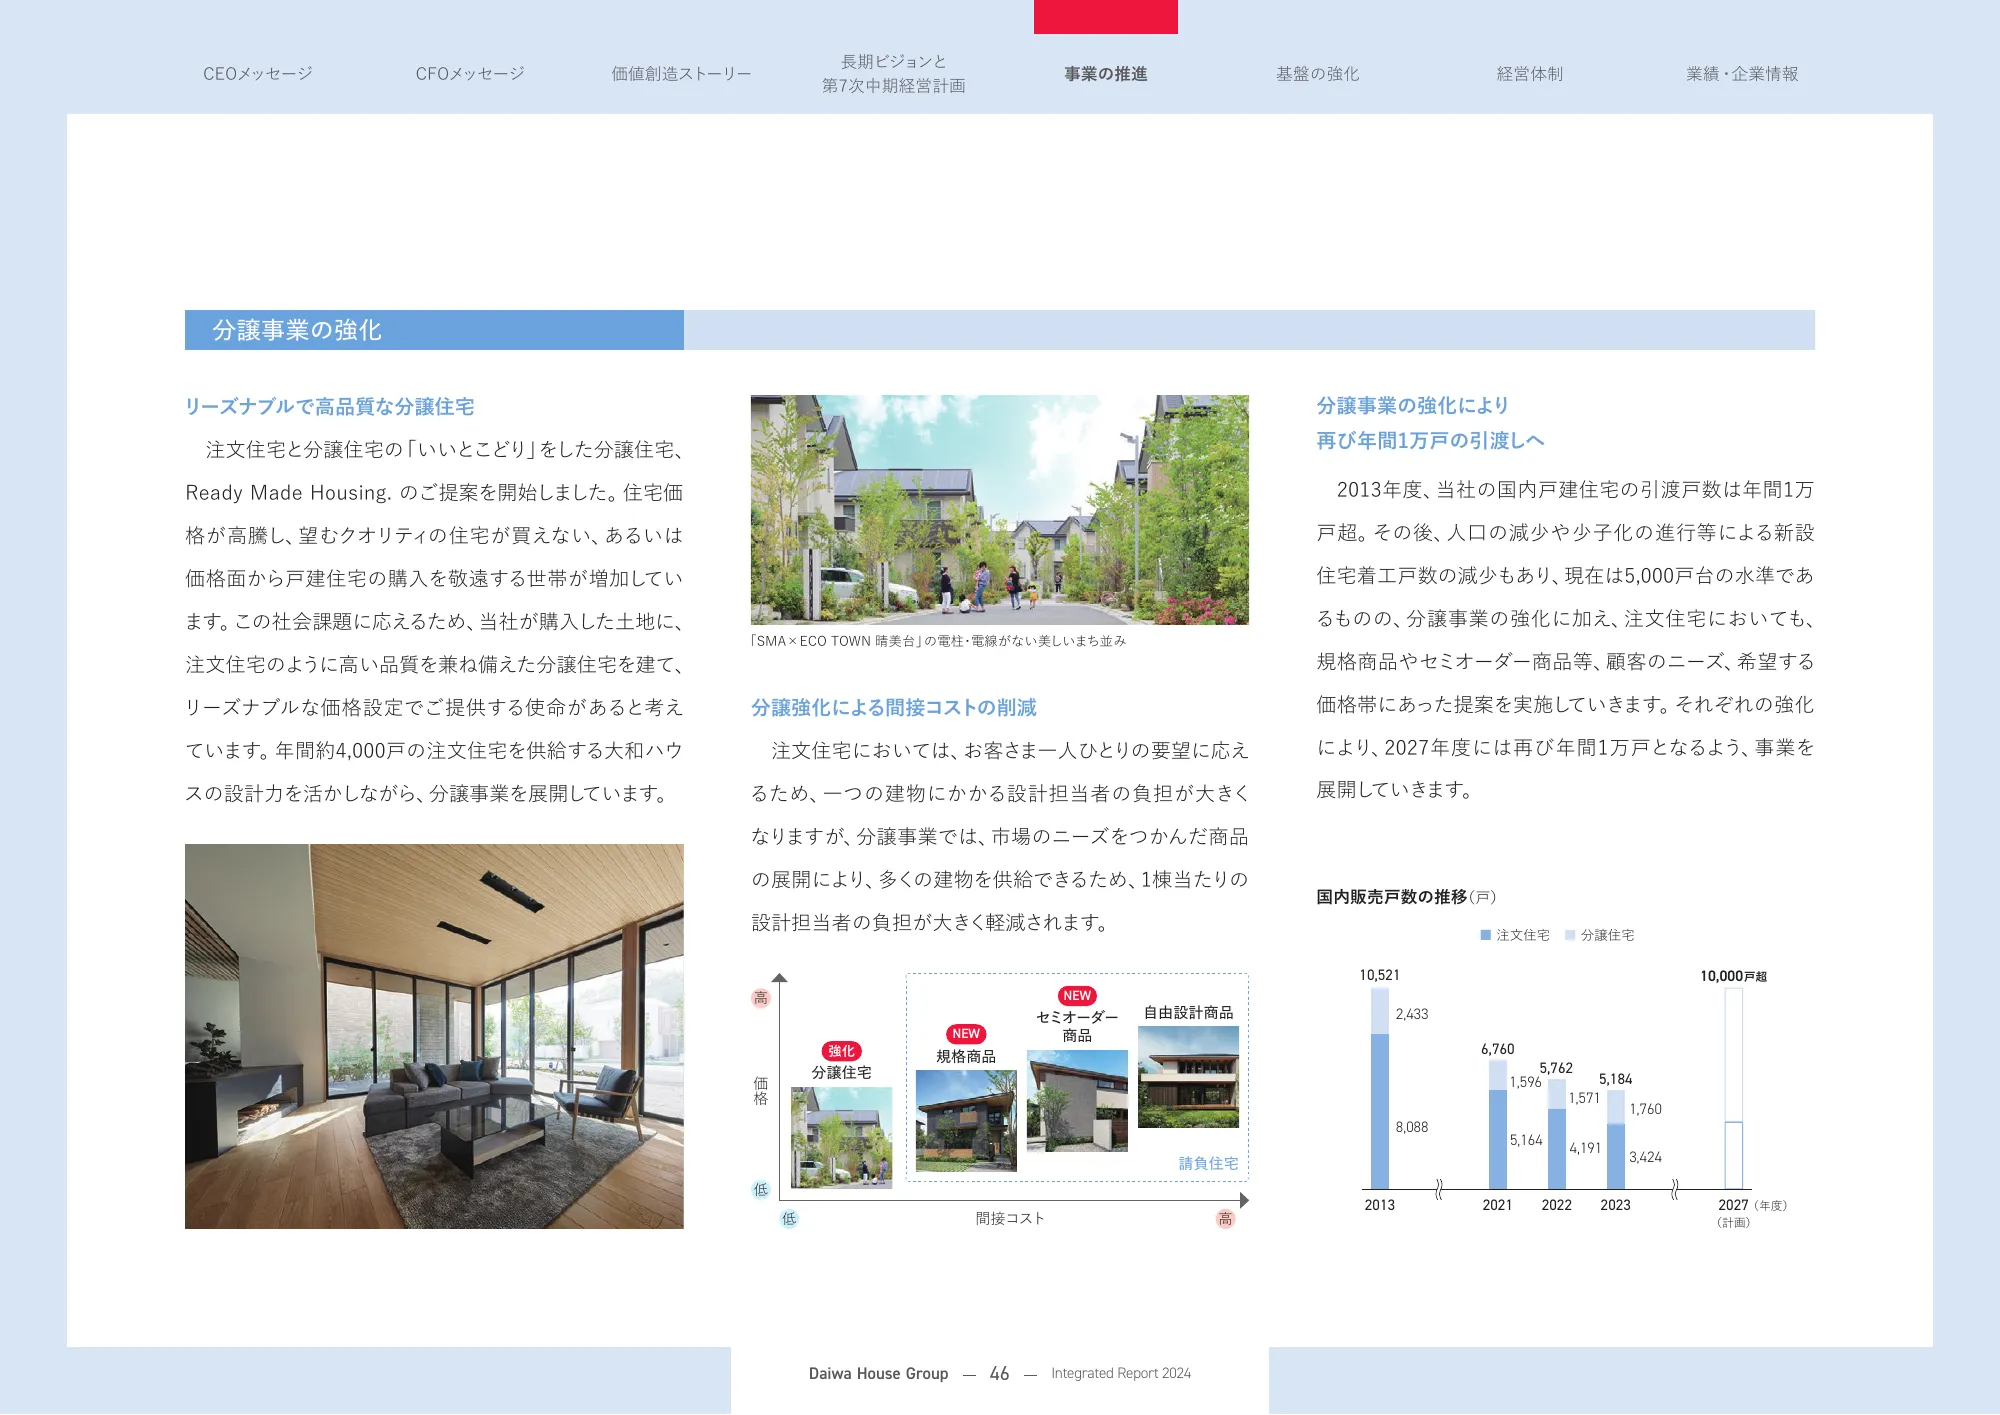Go to 価値創造ストーリー section tab
2000x1415 pixels.
tap(681, 74)
